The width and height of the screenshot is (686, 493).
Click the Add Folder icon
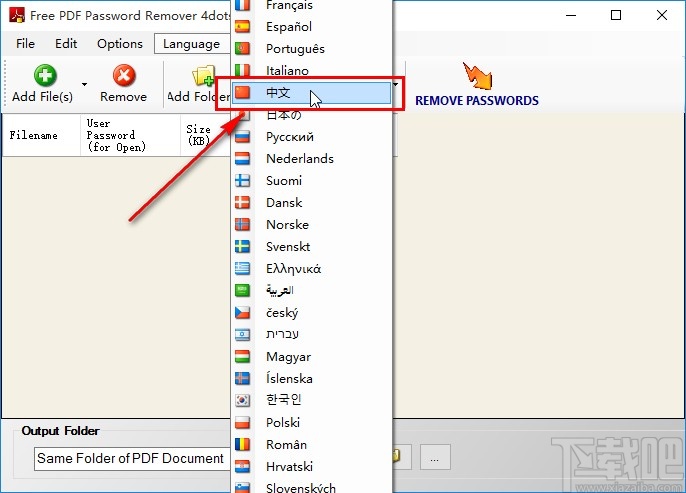click(x=203, y=75)
